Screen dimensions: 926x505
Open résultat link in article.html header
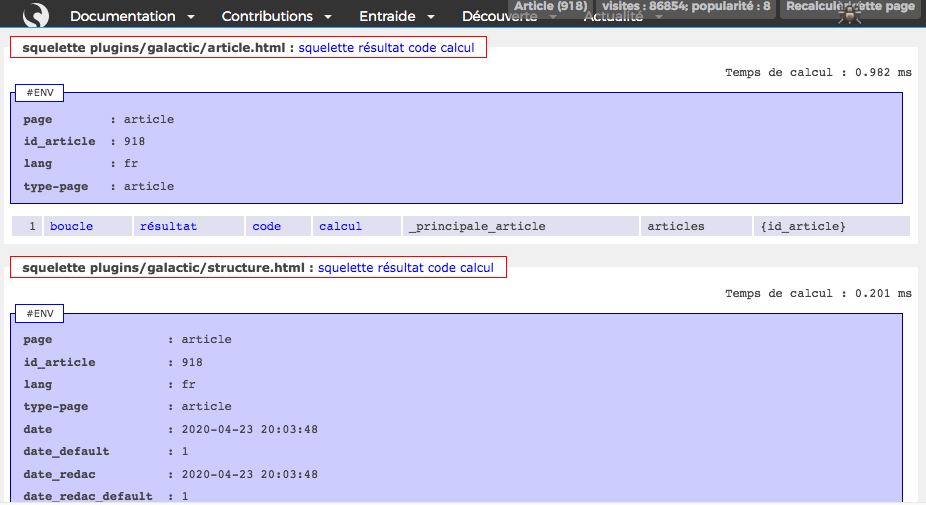pos(382,48)
